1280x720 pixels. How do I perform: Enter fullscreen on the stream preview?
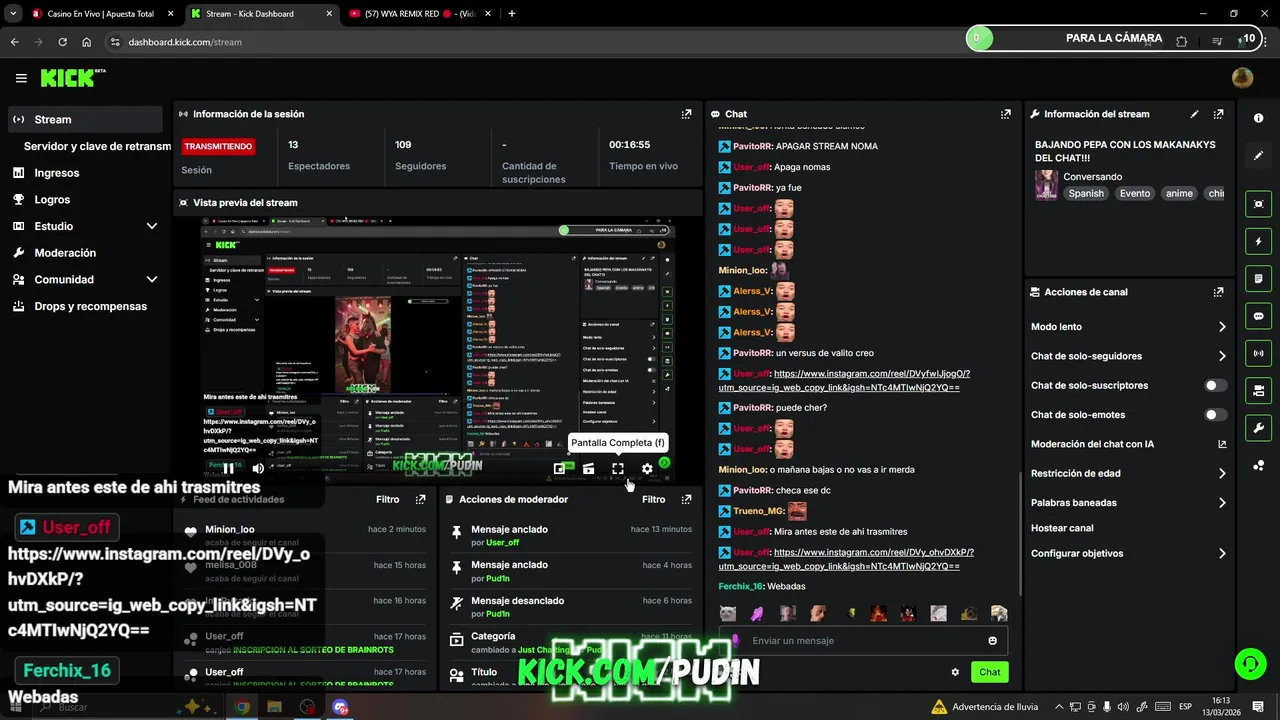tap(618, 468)
